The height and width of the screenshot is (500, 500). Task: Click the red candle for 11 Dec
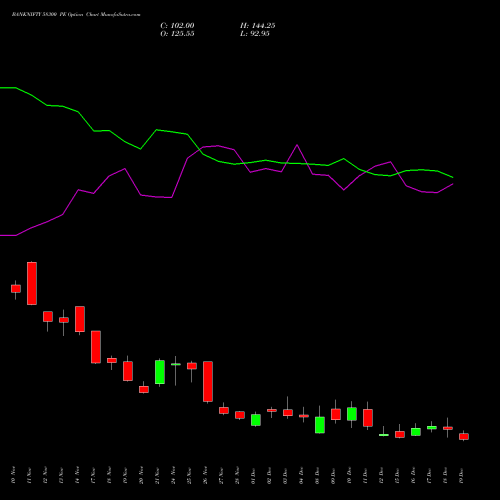[368, 418]
